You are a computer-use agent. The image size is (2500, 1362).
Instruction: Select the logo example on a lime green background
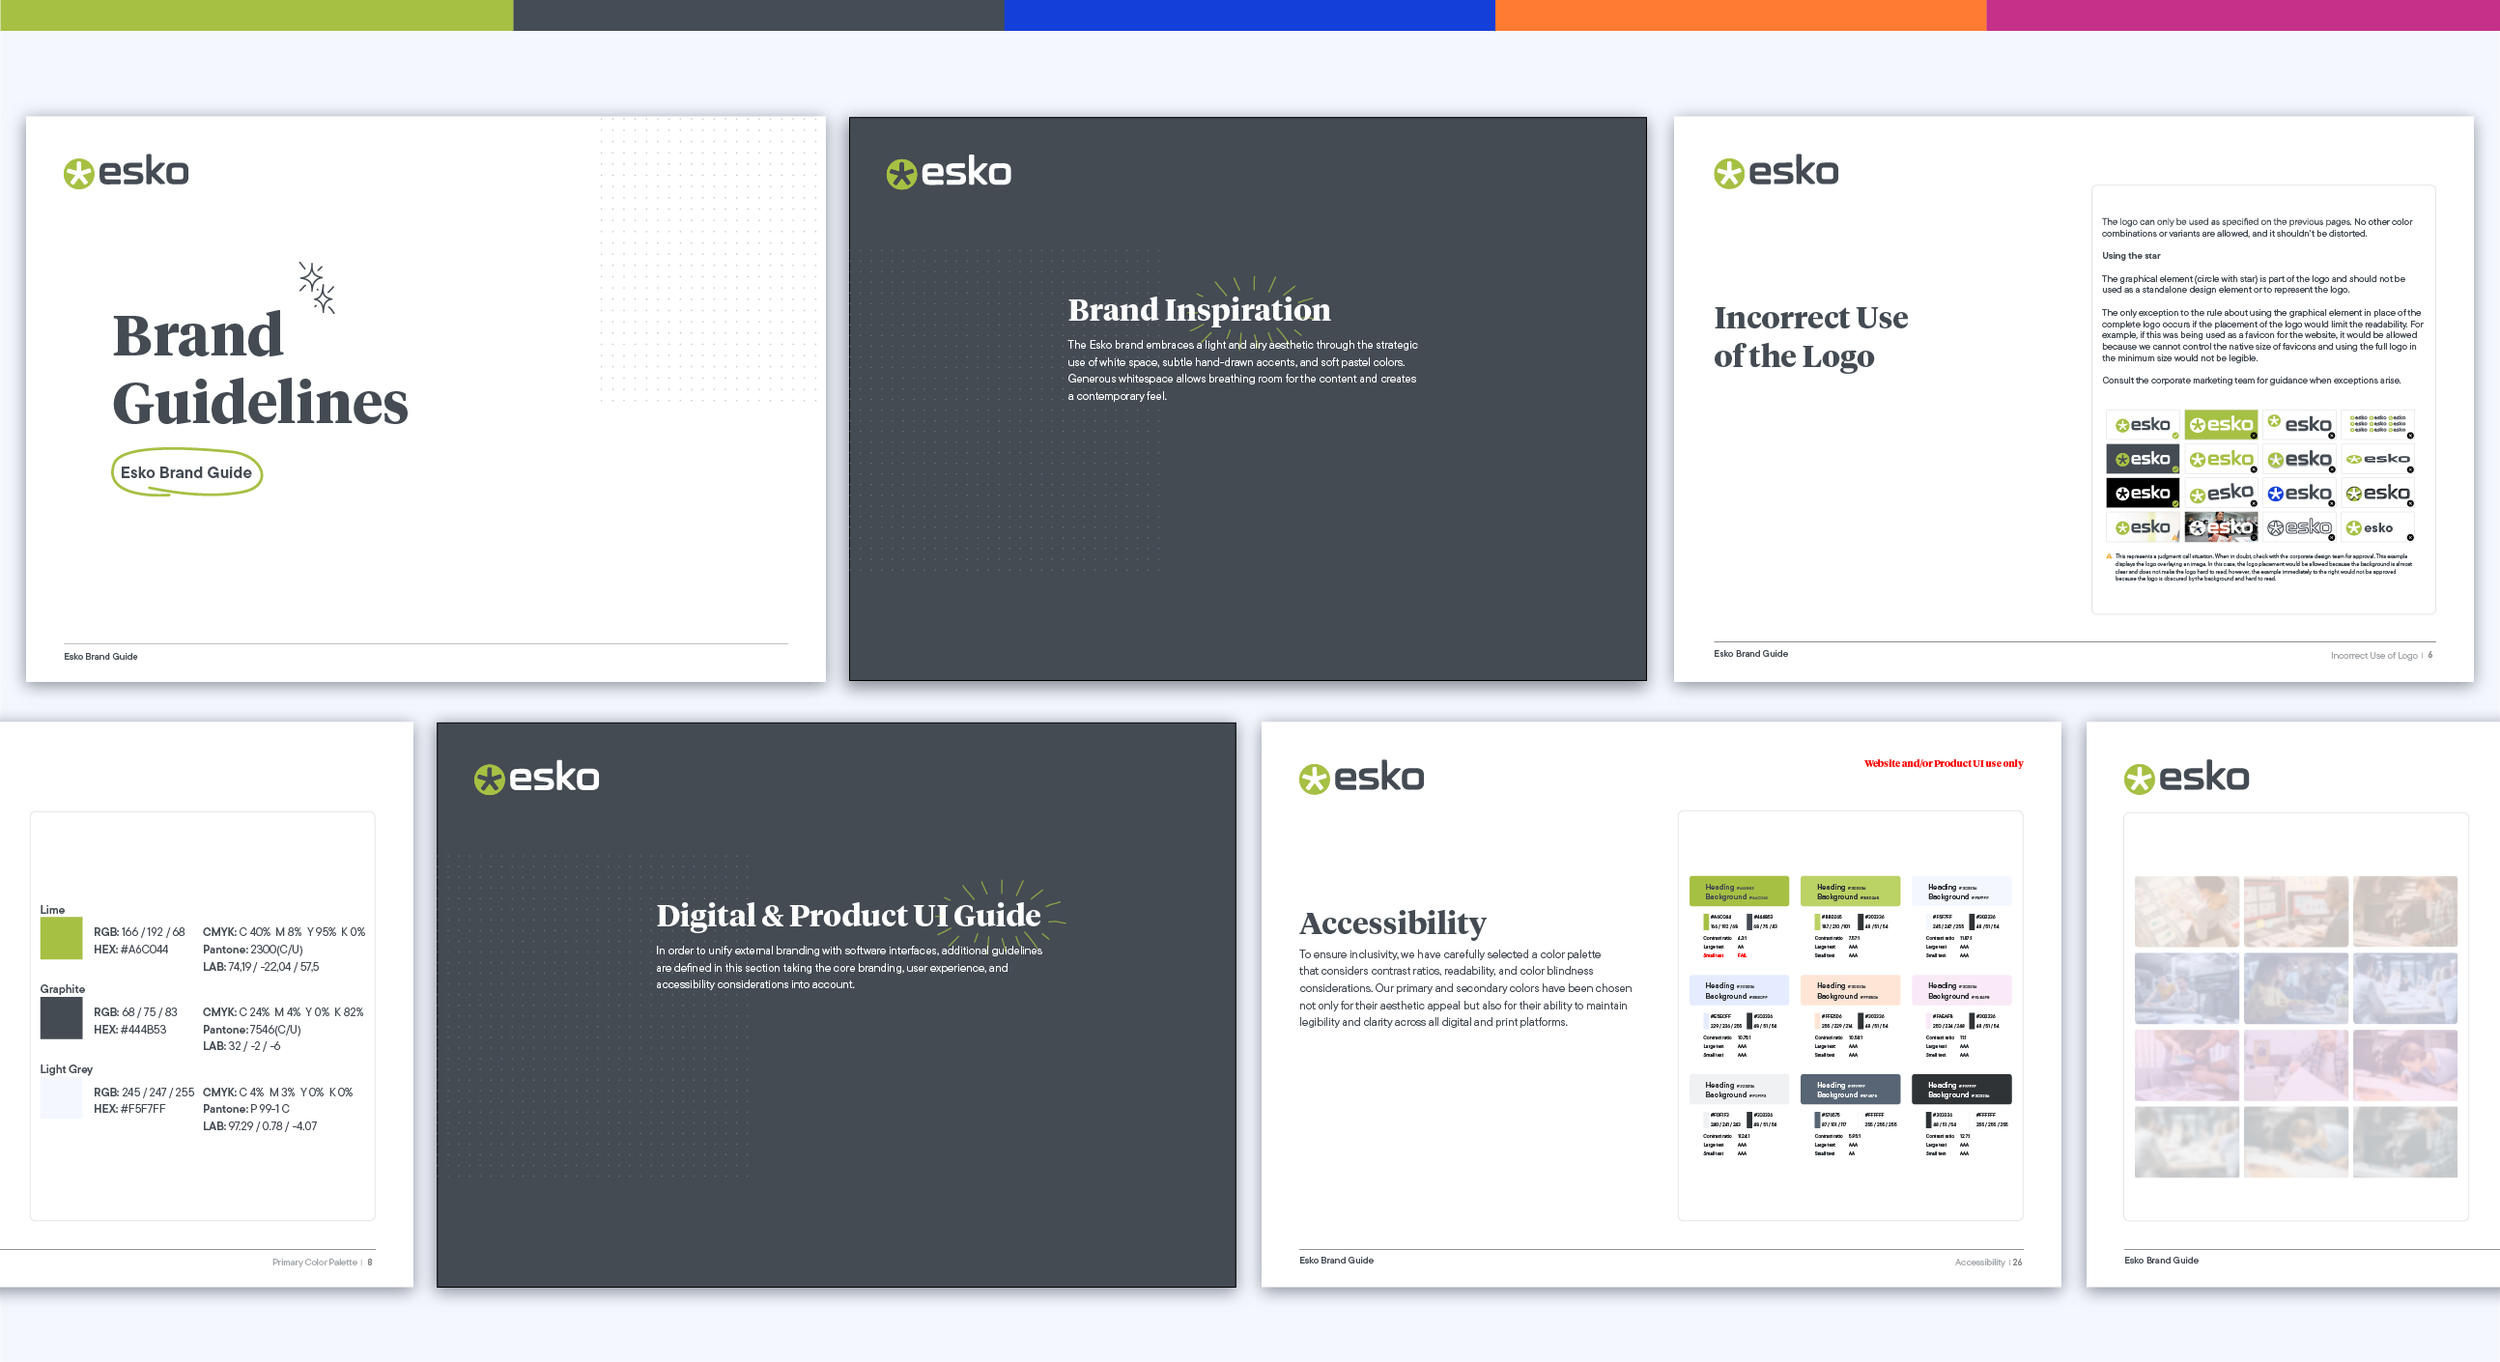point(2221,425)
